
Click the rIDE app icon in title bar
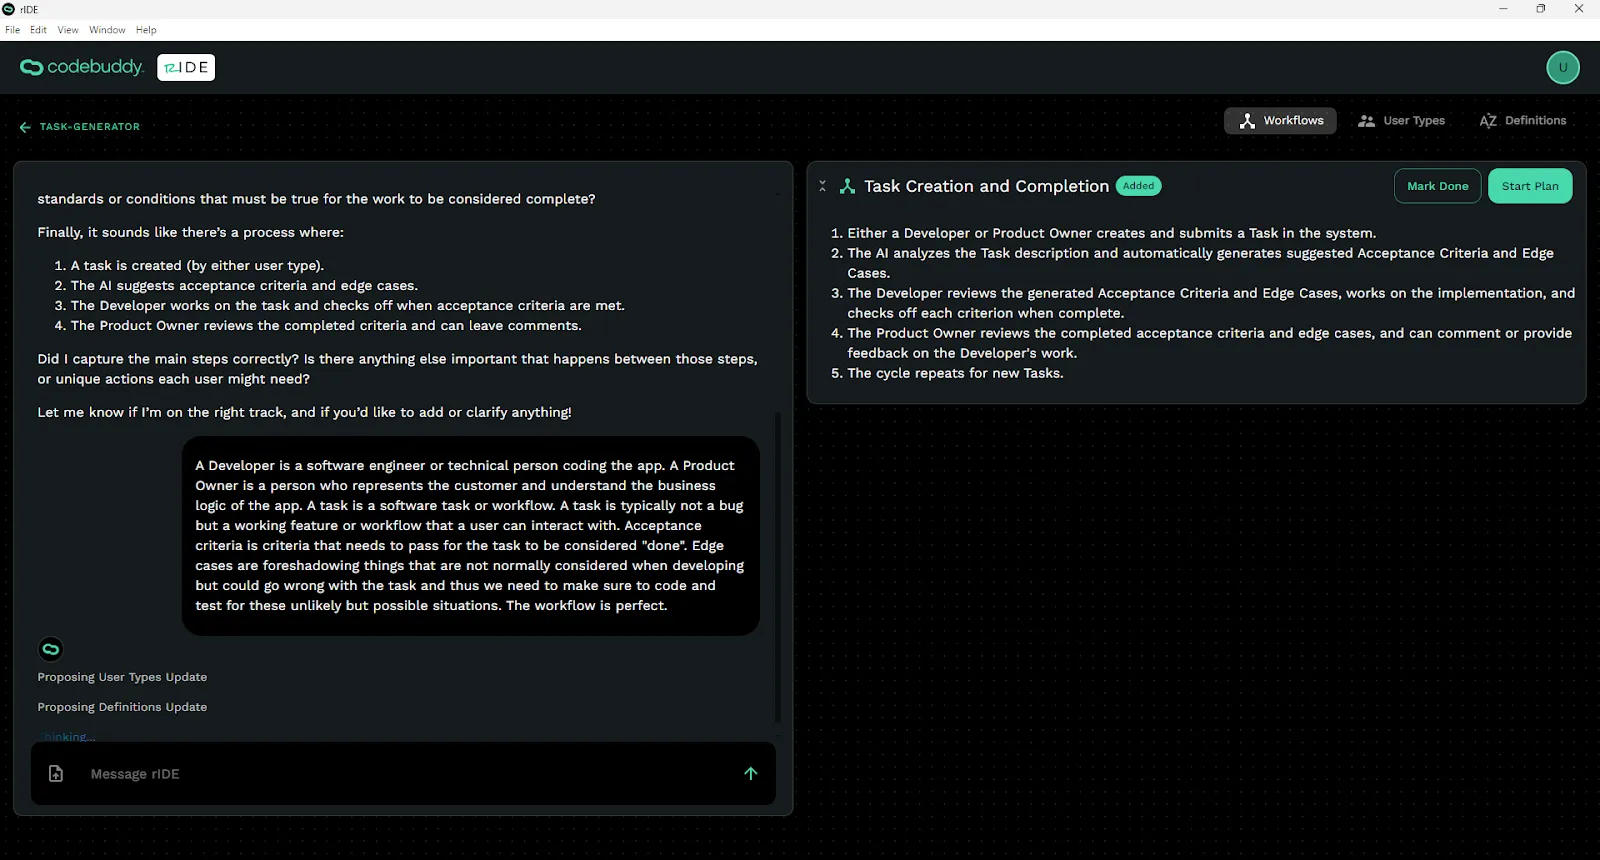coord(9,9)
